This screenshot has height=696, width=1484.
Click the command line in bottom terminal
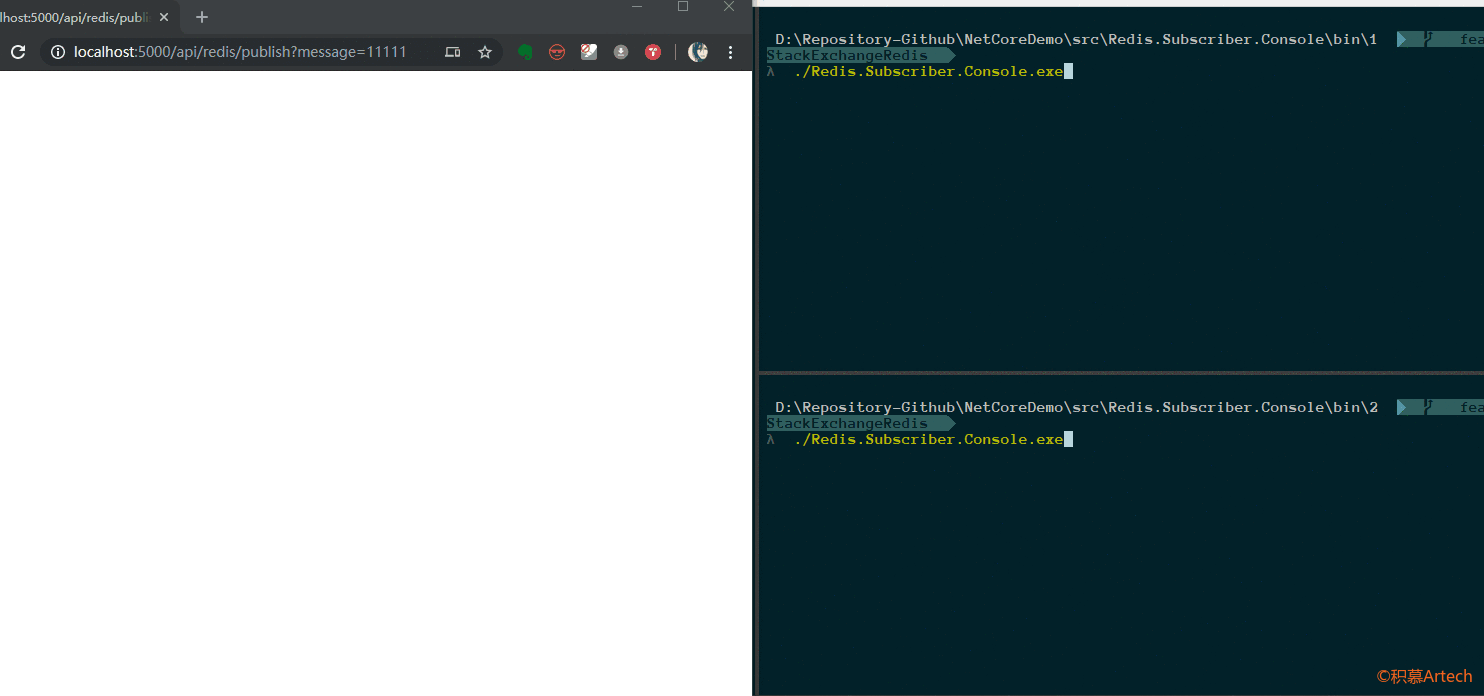pyautogui.click(x=928, y=440)
